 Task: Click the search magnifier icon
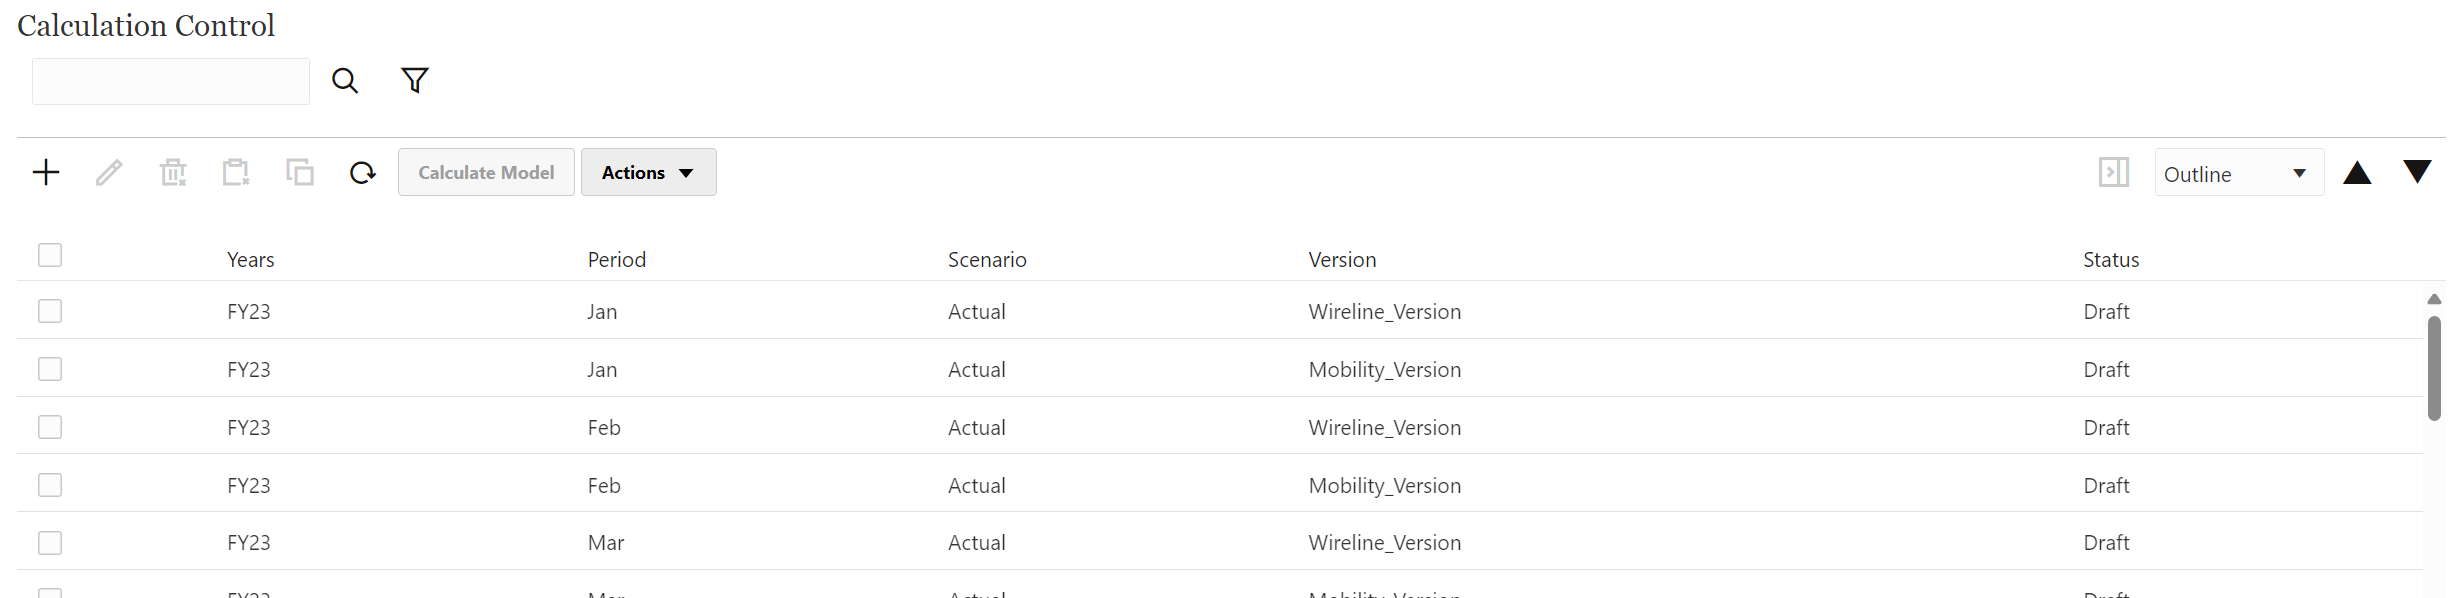click(345, 81)
